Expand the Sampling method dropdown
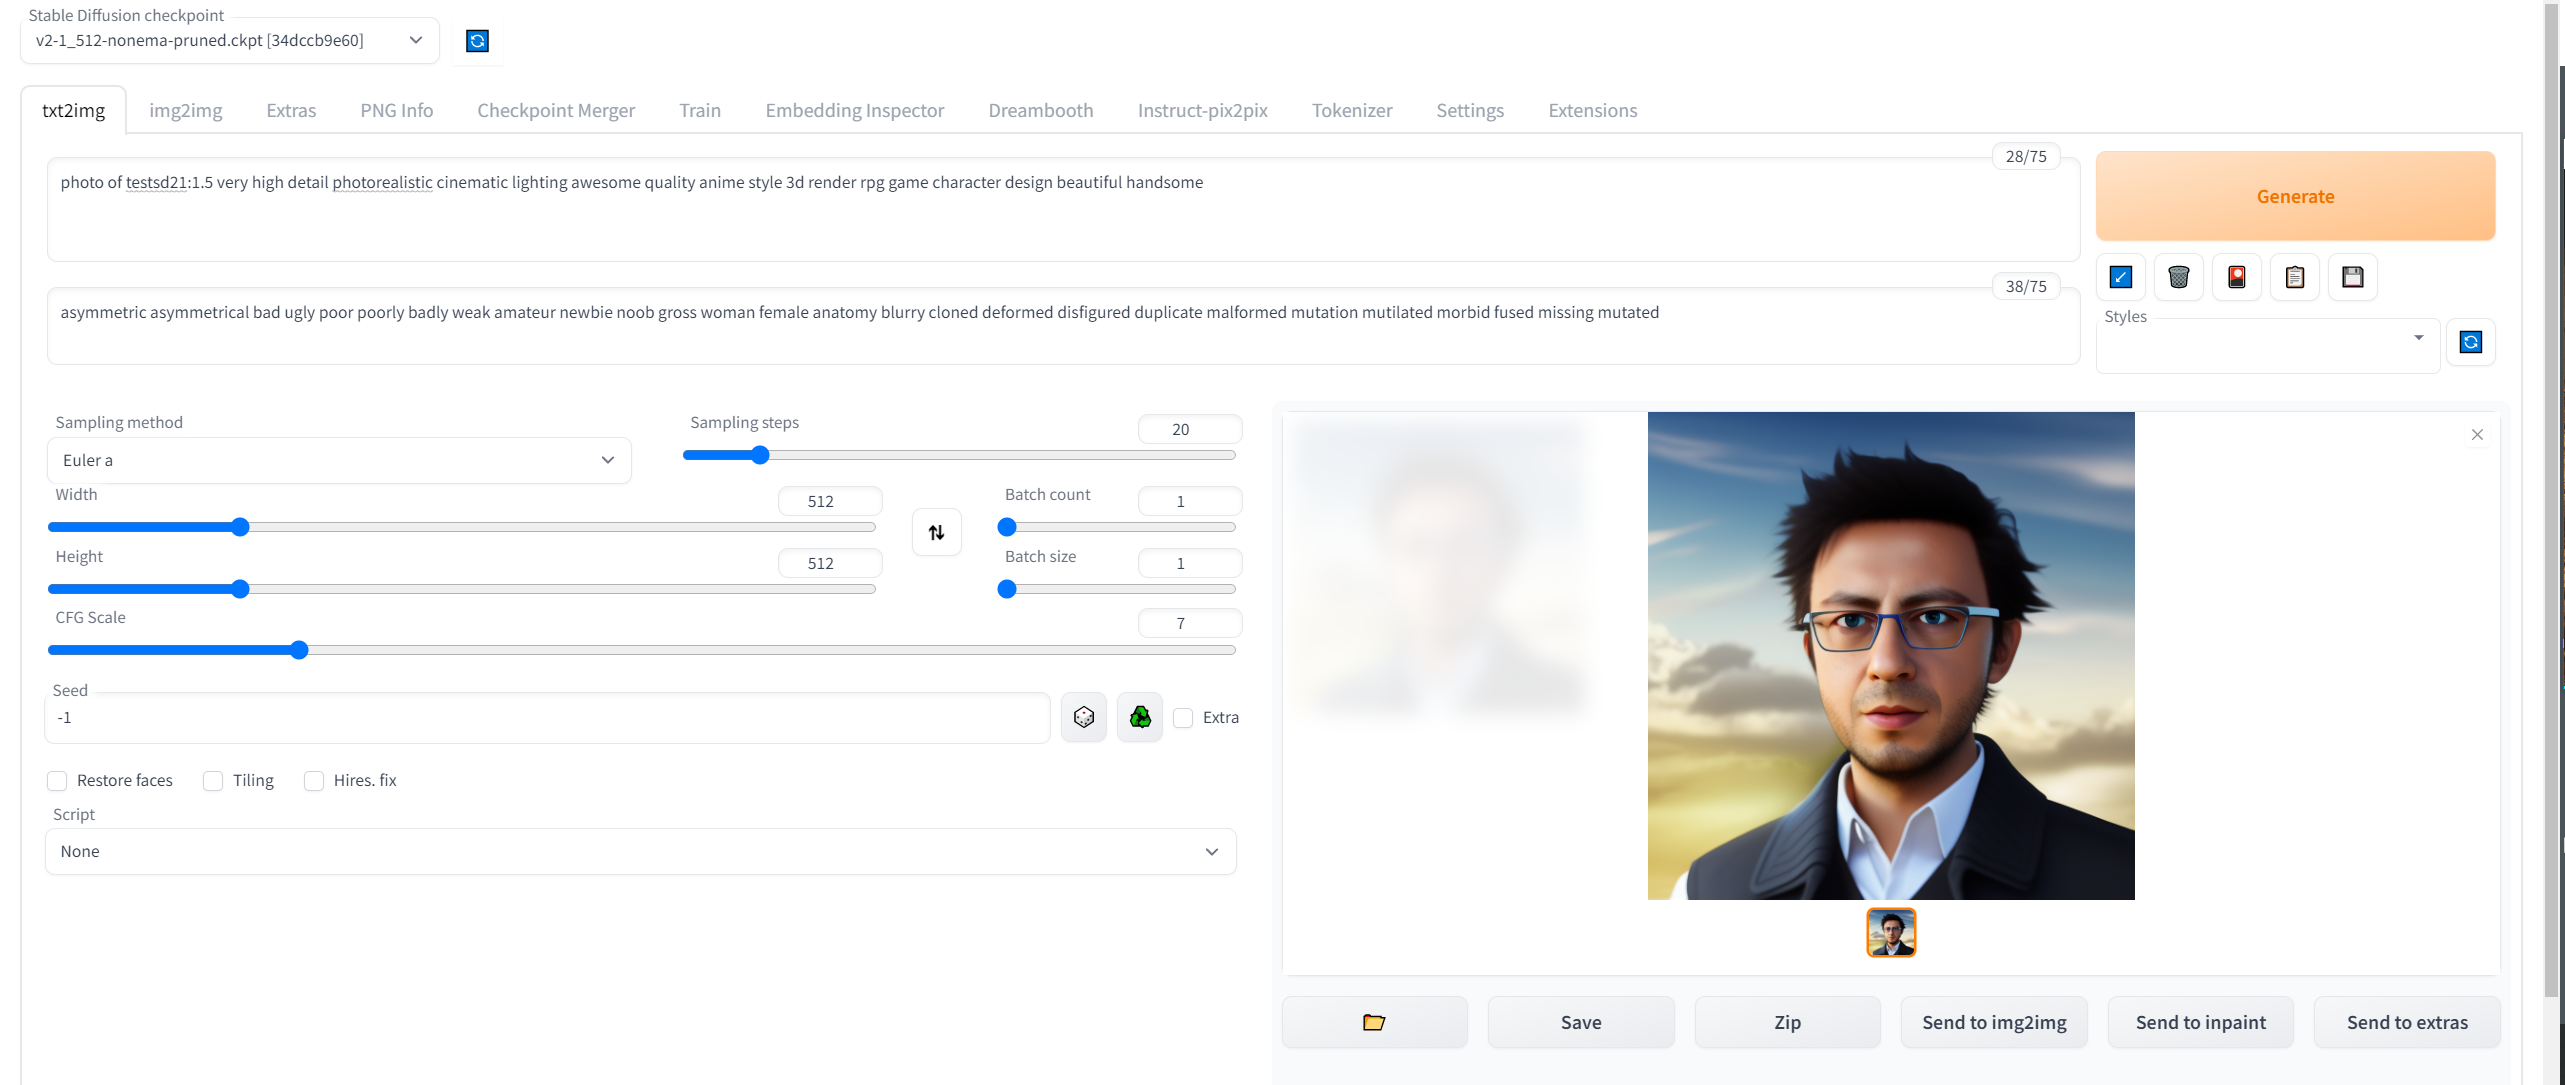The image size is (2565, 1085). (338, 460)
